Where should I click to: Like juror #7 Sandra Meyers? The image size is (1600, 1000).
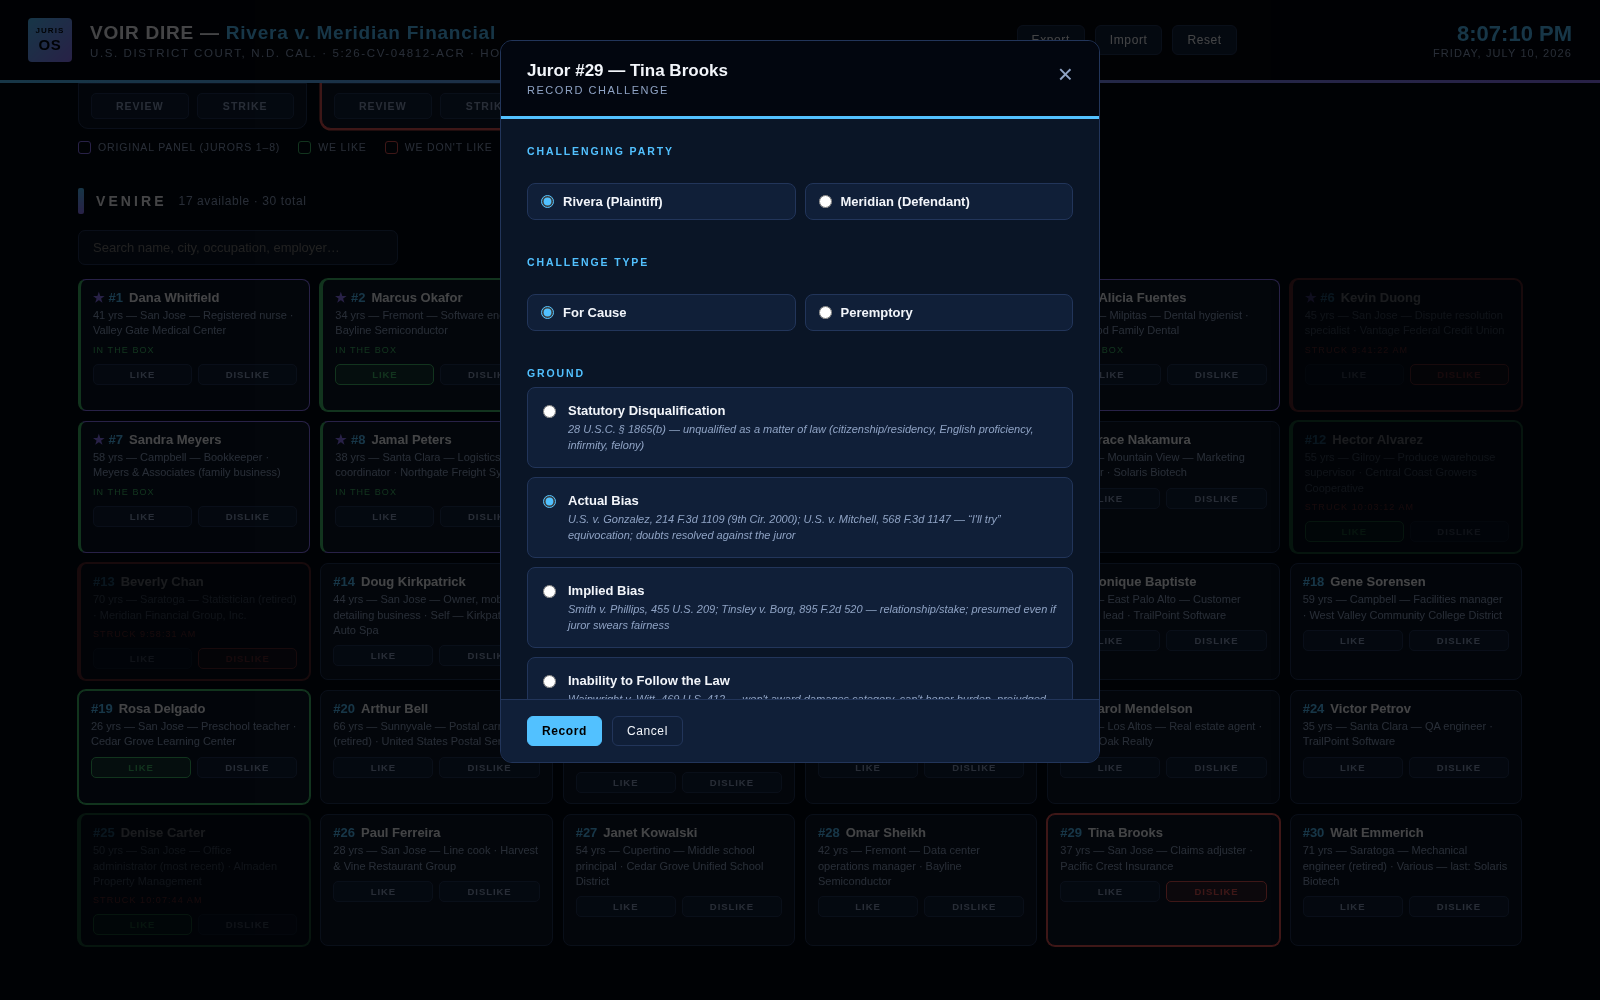point(142,517)
